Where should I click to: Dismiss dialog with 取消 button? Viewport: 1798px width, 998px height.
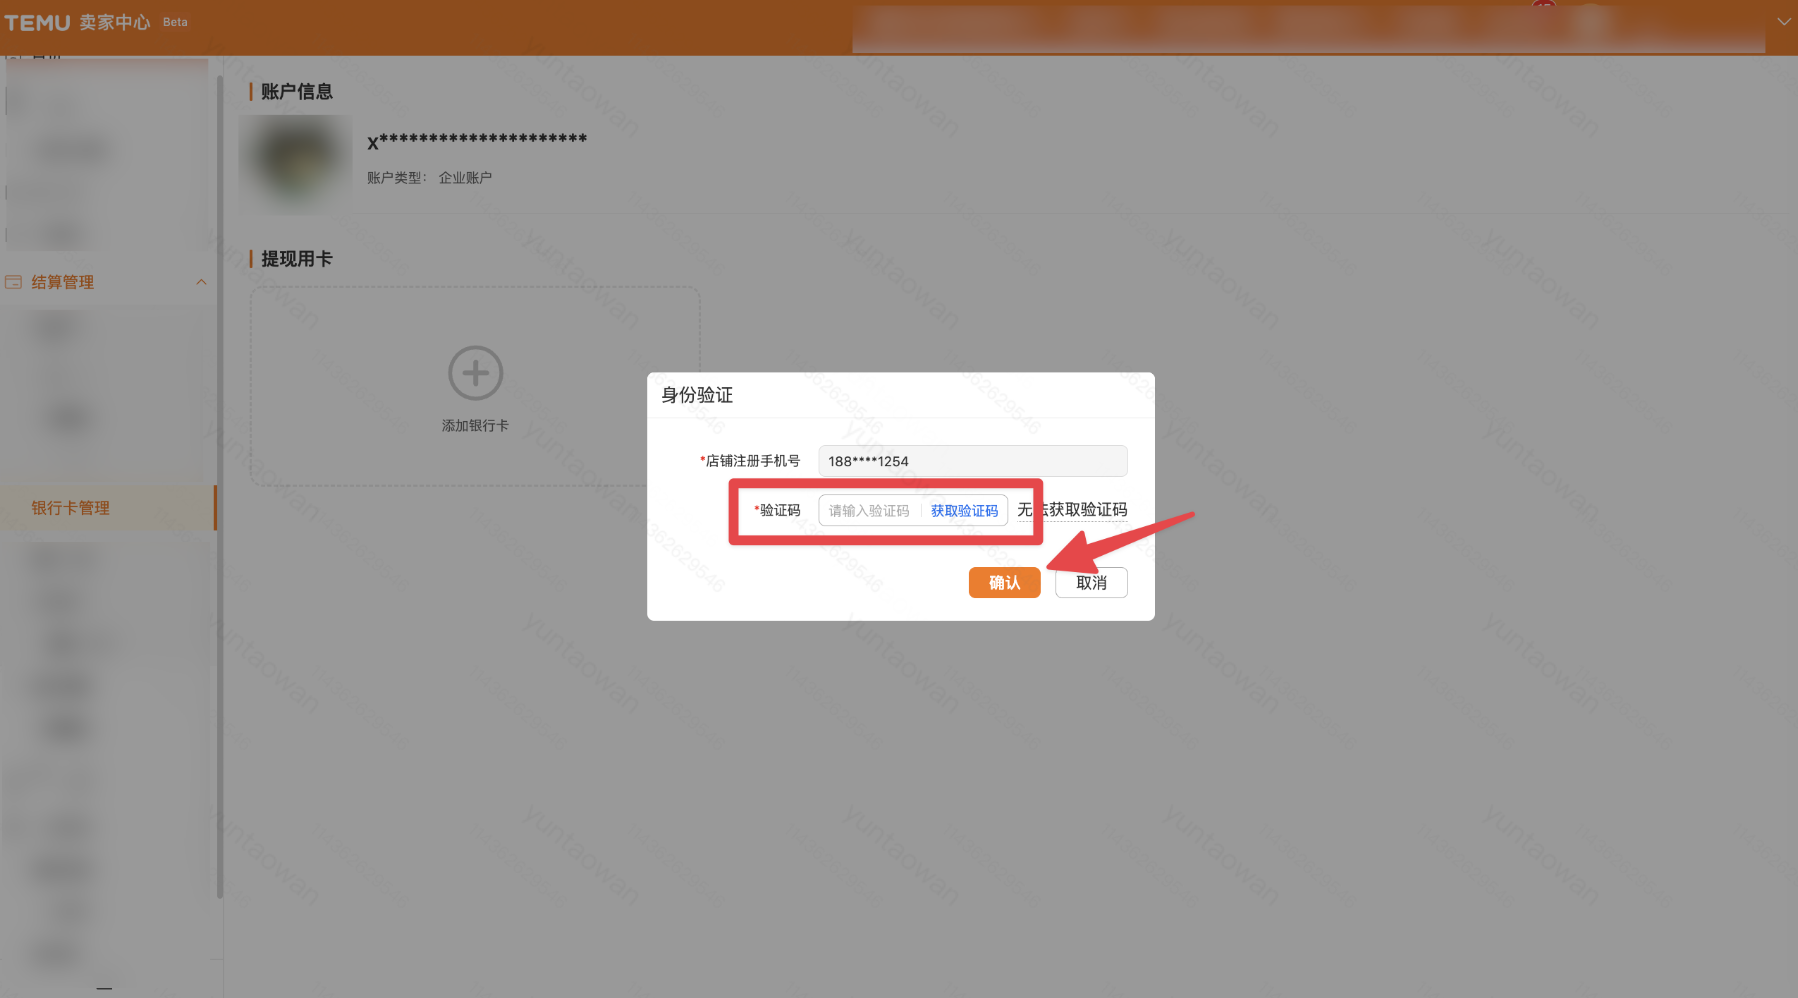click(1091, 583)
